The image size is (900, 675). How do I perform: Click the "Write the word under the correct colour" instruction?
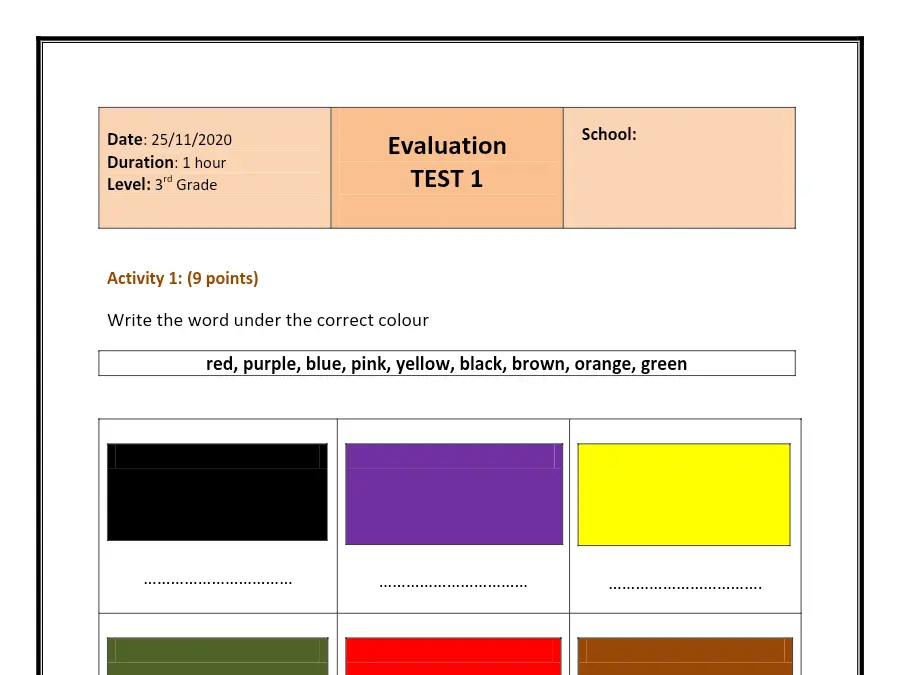(x=268, y=320)
